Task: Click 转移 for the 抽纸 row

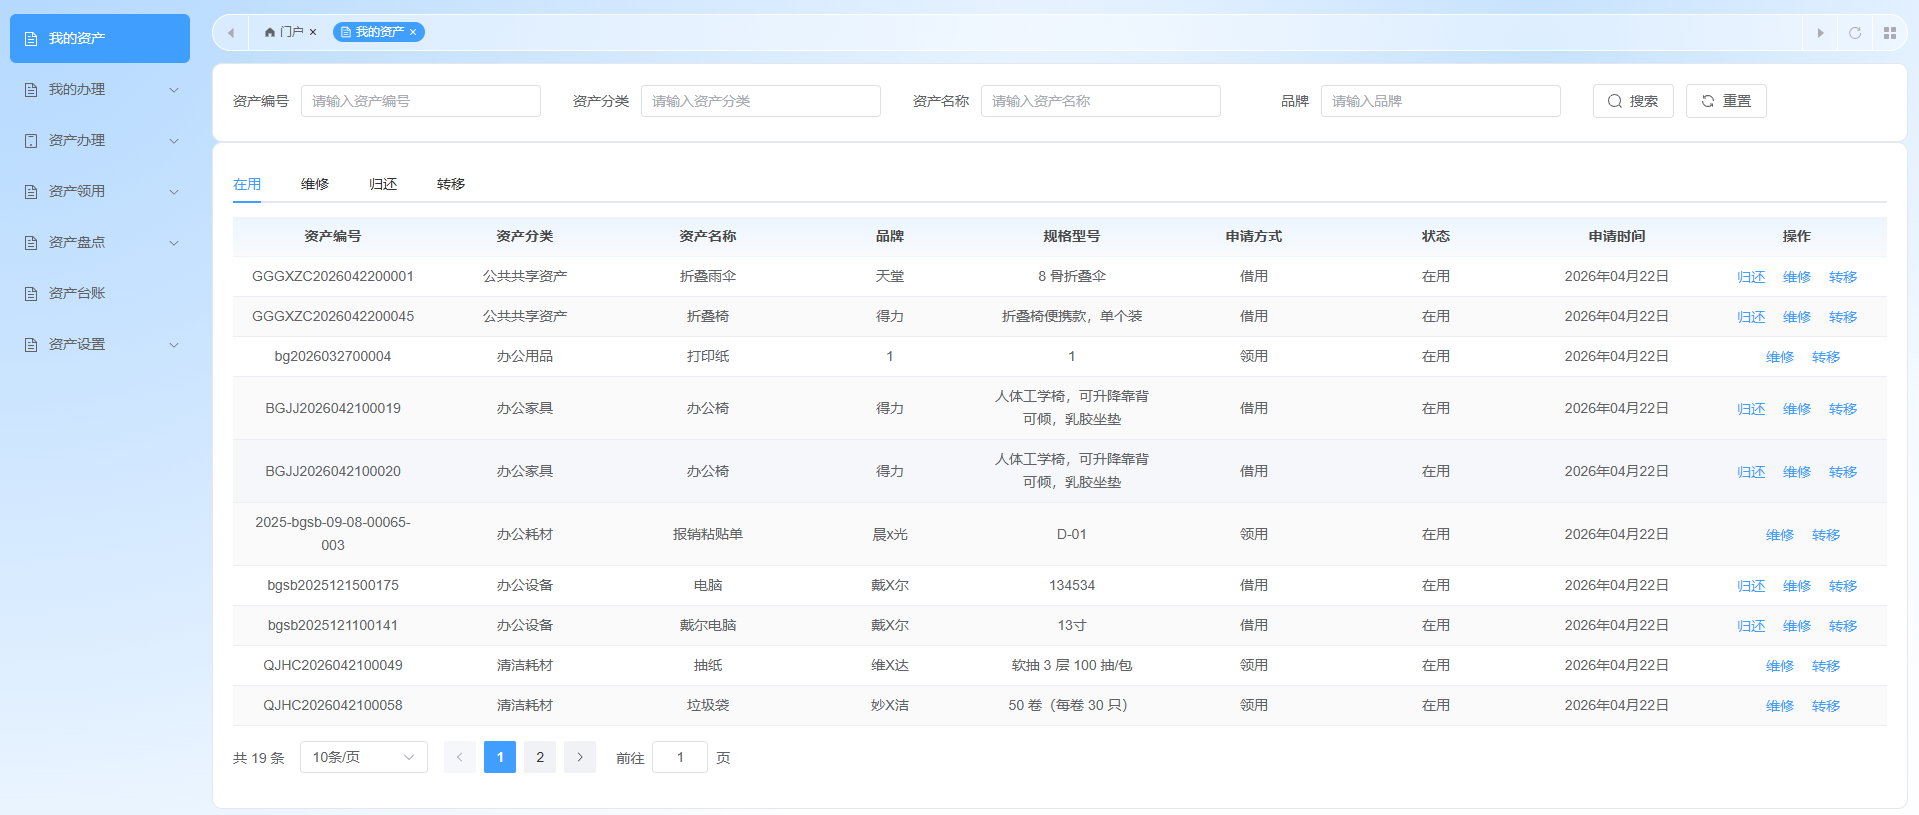Action: tap(1826, 666)
